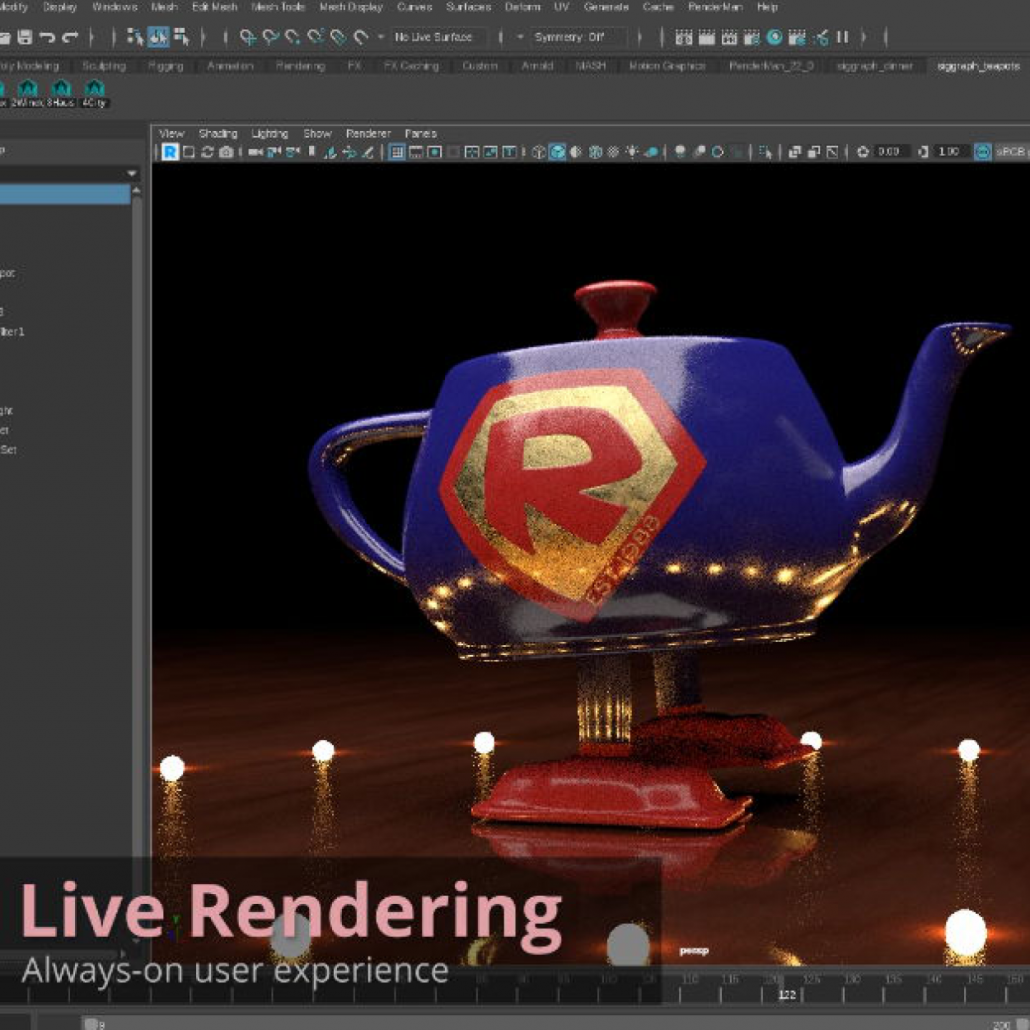Screen dimensions: 1030x1030
Task: Click the 4City shelf icon
Action: coord(95,93)
